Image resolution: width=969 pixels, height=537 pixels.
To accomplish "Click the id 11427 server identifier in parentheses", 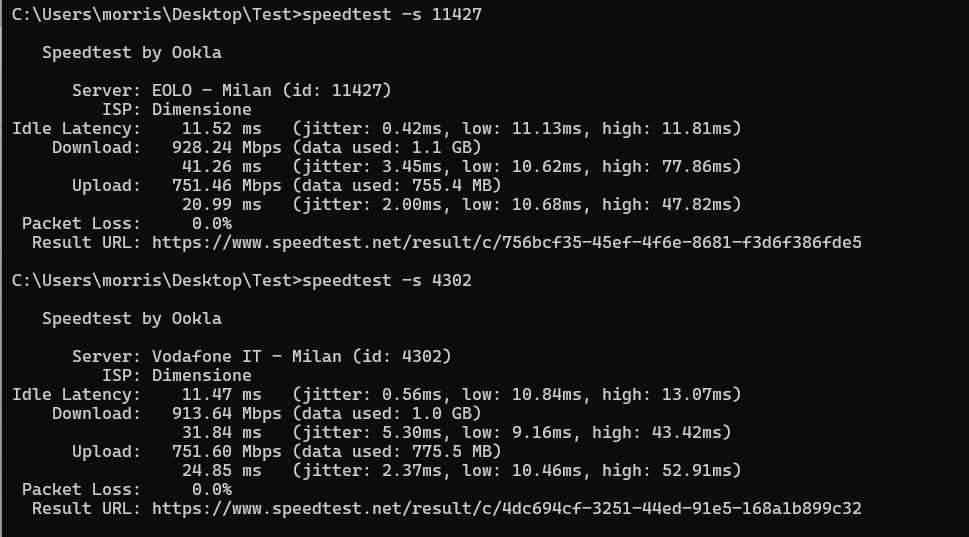I will click(337, 90).
